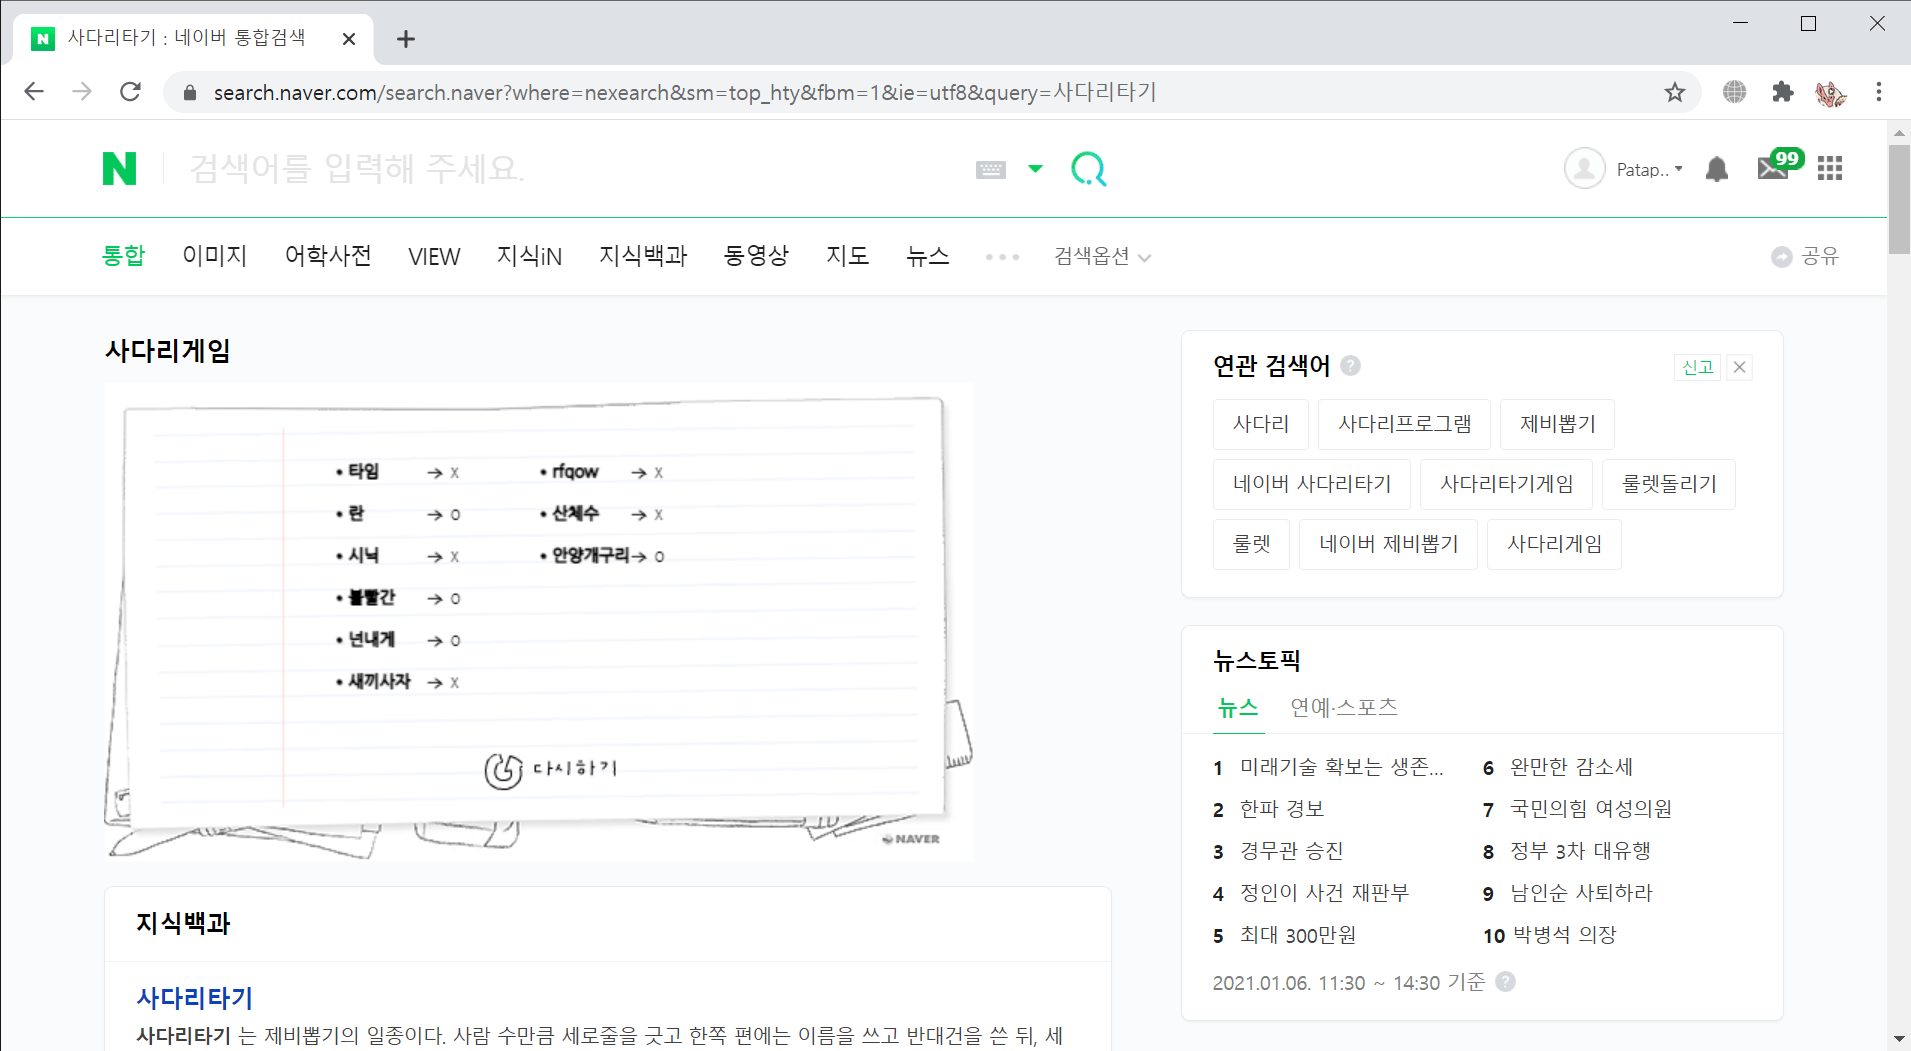Open the 지식iN tab
The height and width of the screenshot is (1051, 1911).
[529, 256]
